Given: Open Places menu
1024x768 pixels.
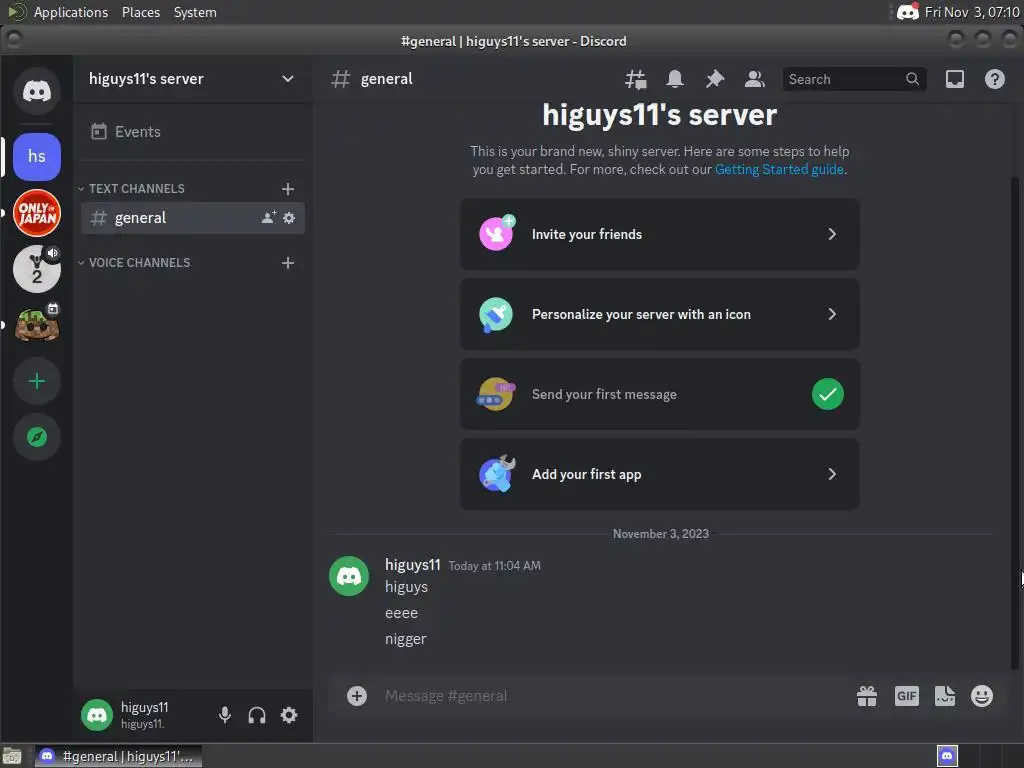Looking at the screenshot, I should (x=140, y=12).
